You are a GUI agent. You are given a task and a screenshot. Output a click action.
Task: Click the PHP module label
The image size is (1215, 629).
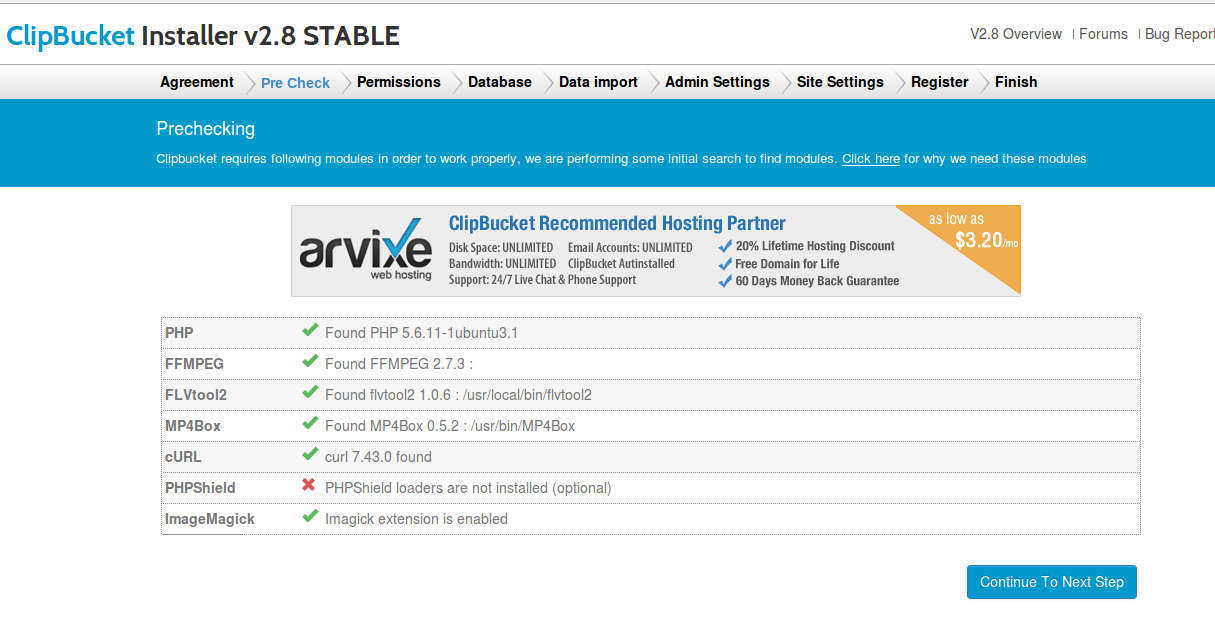pyautogui.click(x=179, y=333)
